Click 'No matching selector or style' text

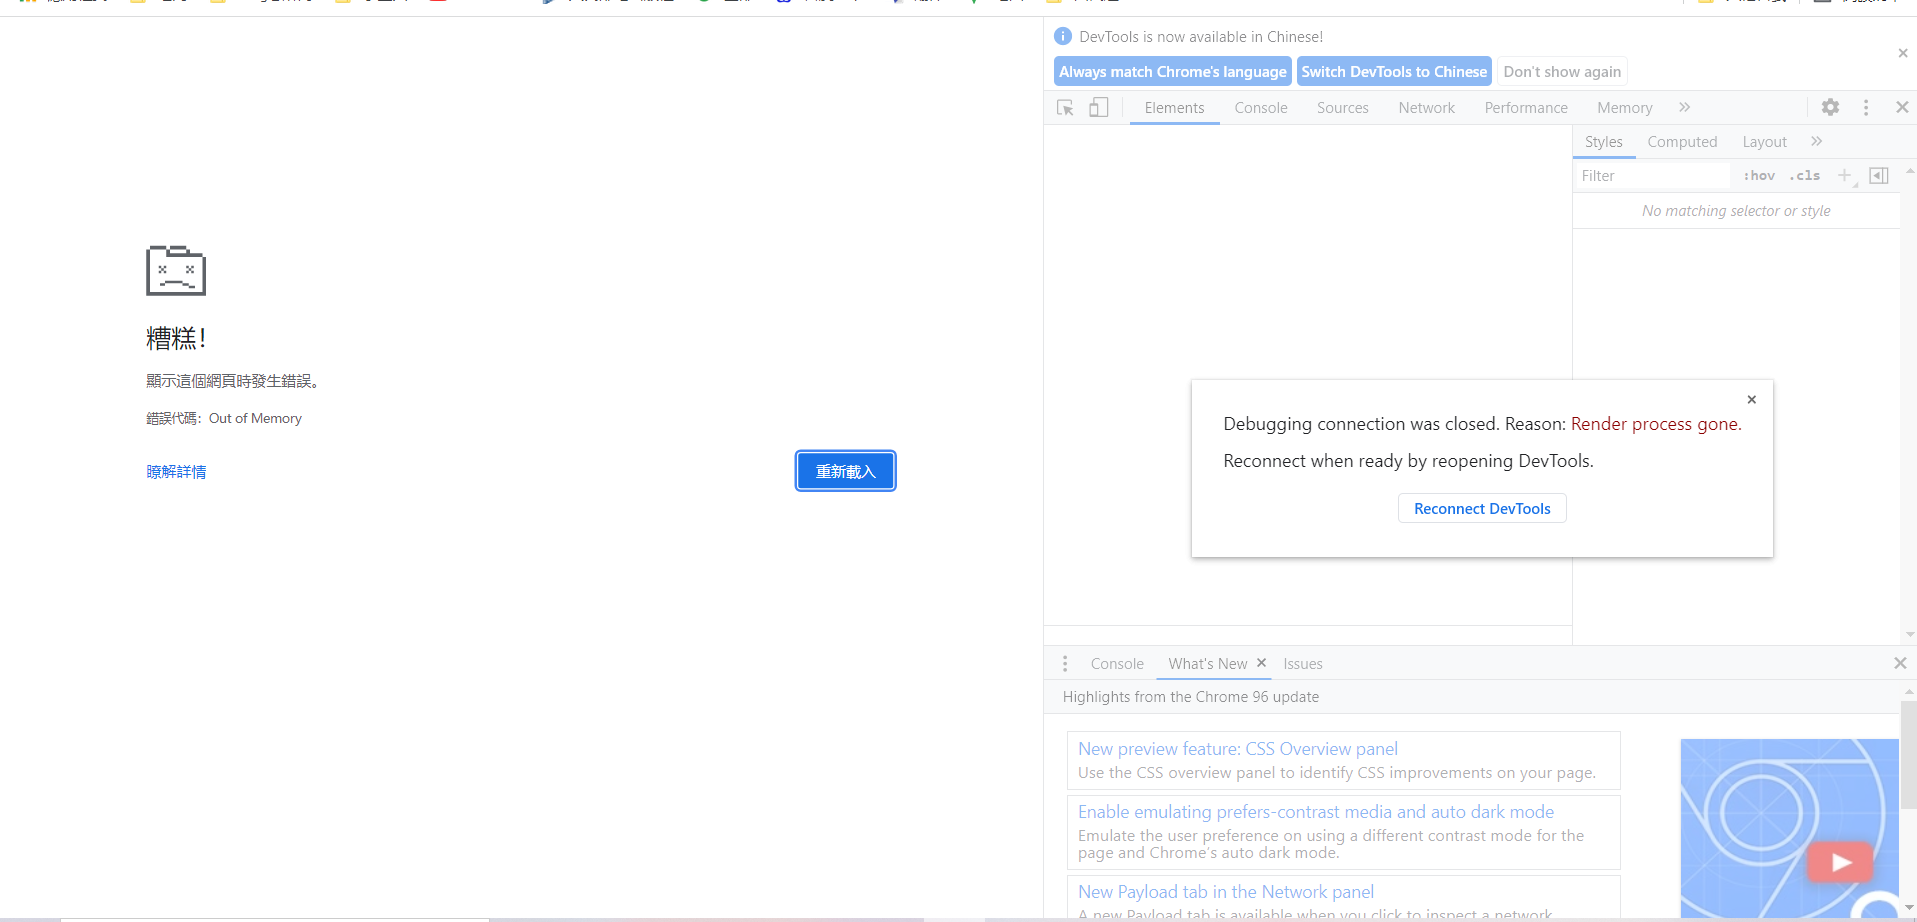click(1736, 211)
